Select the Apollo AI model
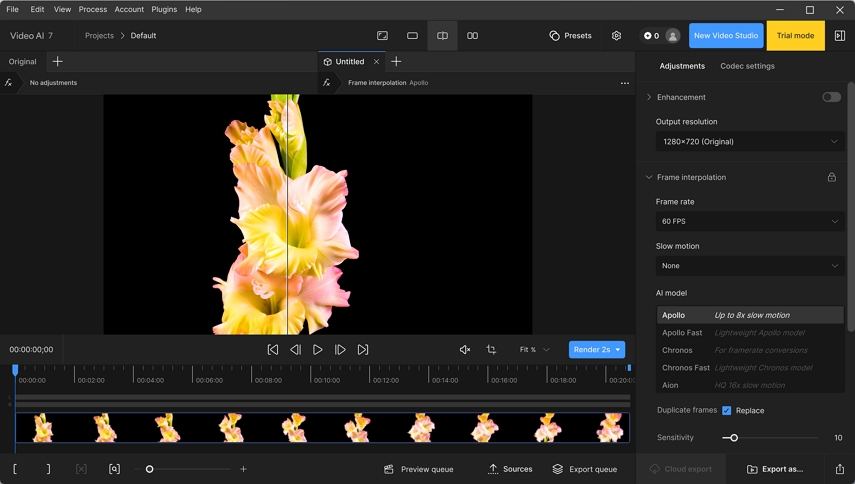 (x=750, y=315)
